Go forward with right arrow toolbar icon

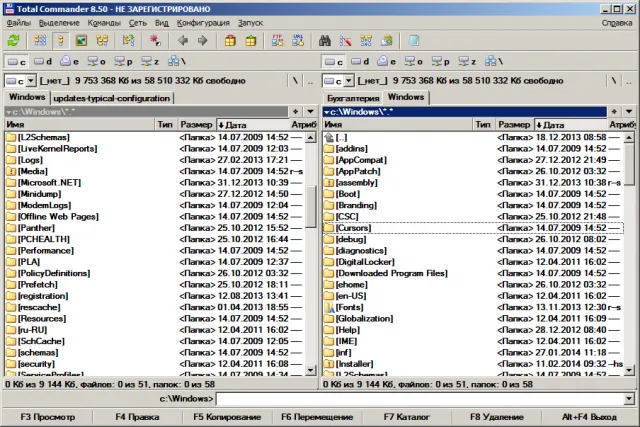pos(203,40)
